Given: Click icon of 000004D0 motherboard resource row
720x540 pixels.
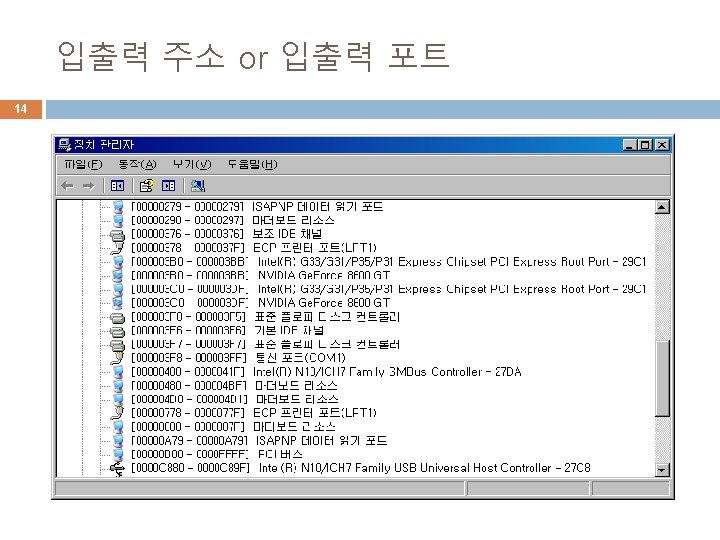Looking at the screenshot, I should 118,399.
